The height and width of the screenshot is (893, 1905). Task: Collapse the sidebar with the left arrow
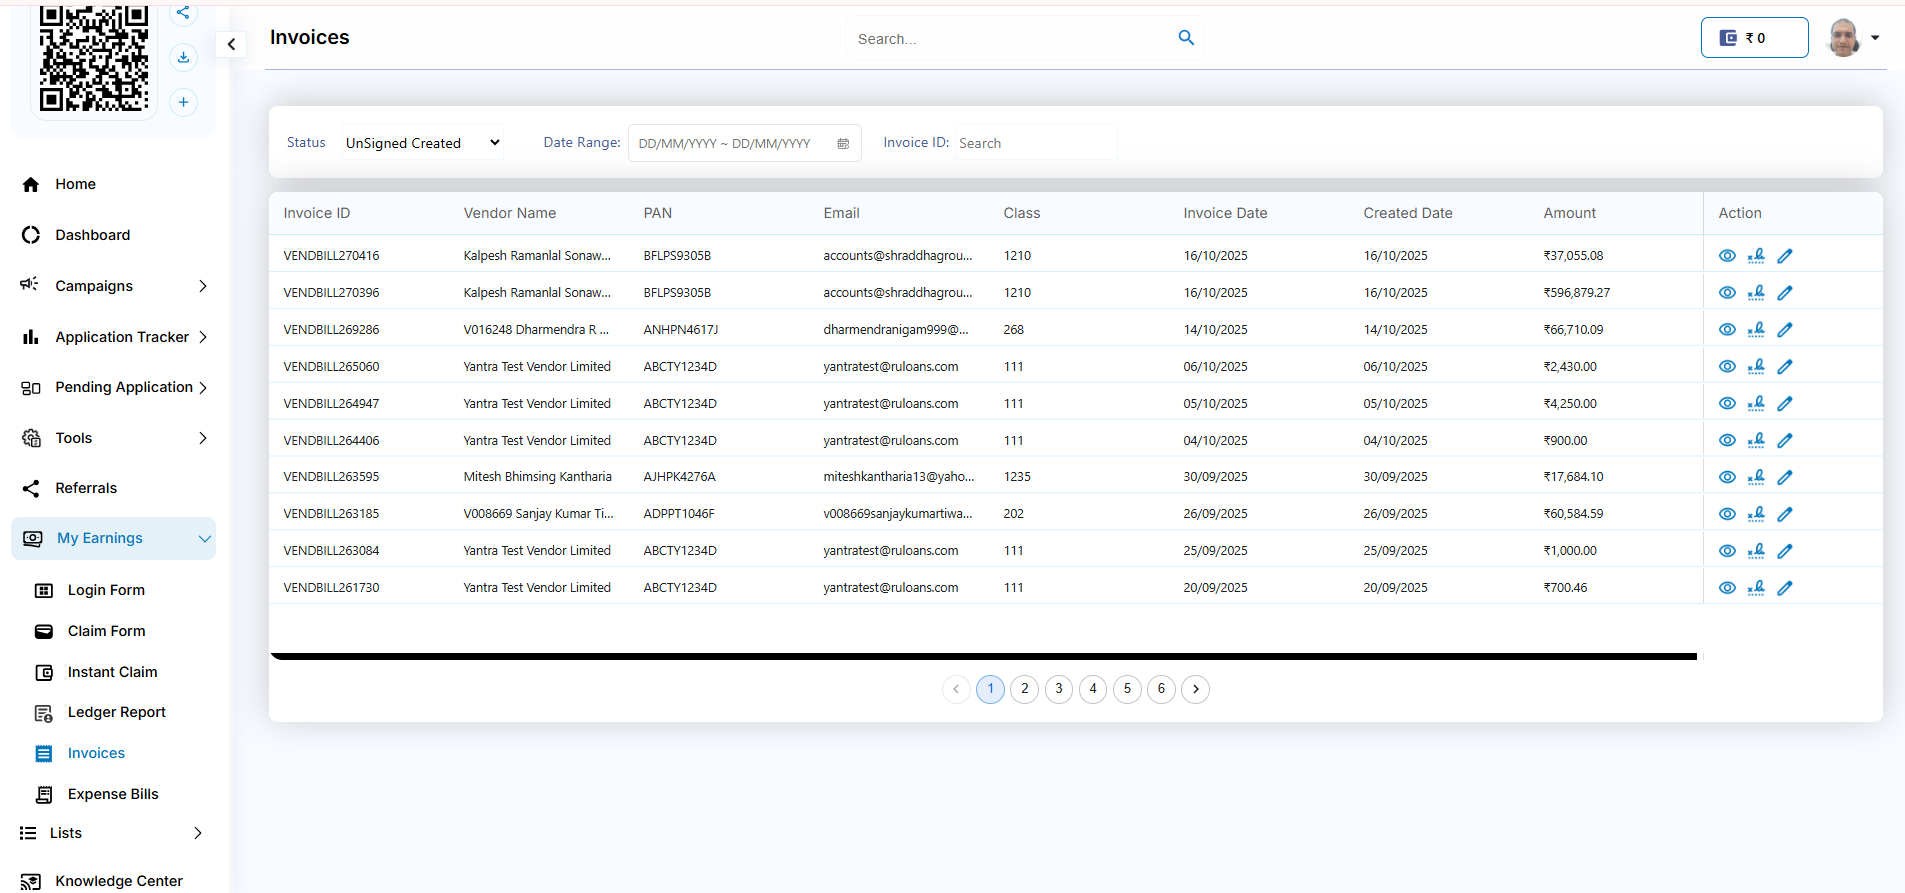tap(231, 44)
